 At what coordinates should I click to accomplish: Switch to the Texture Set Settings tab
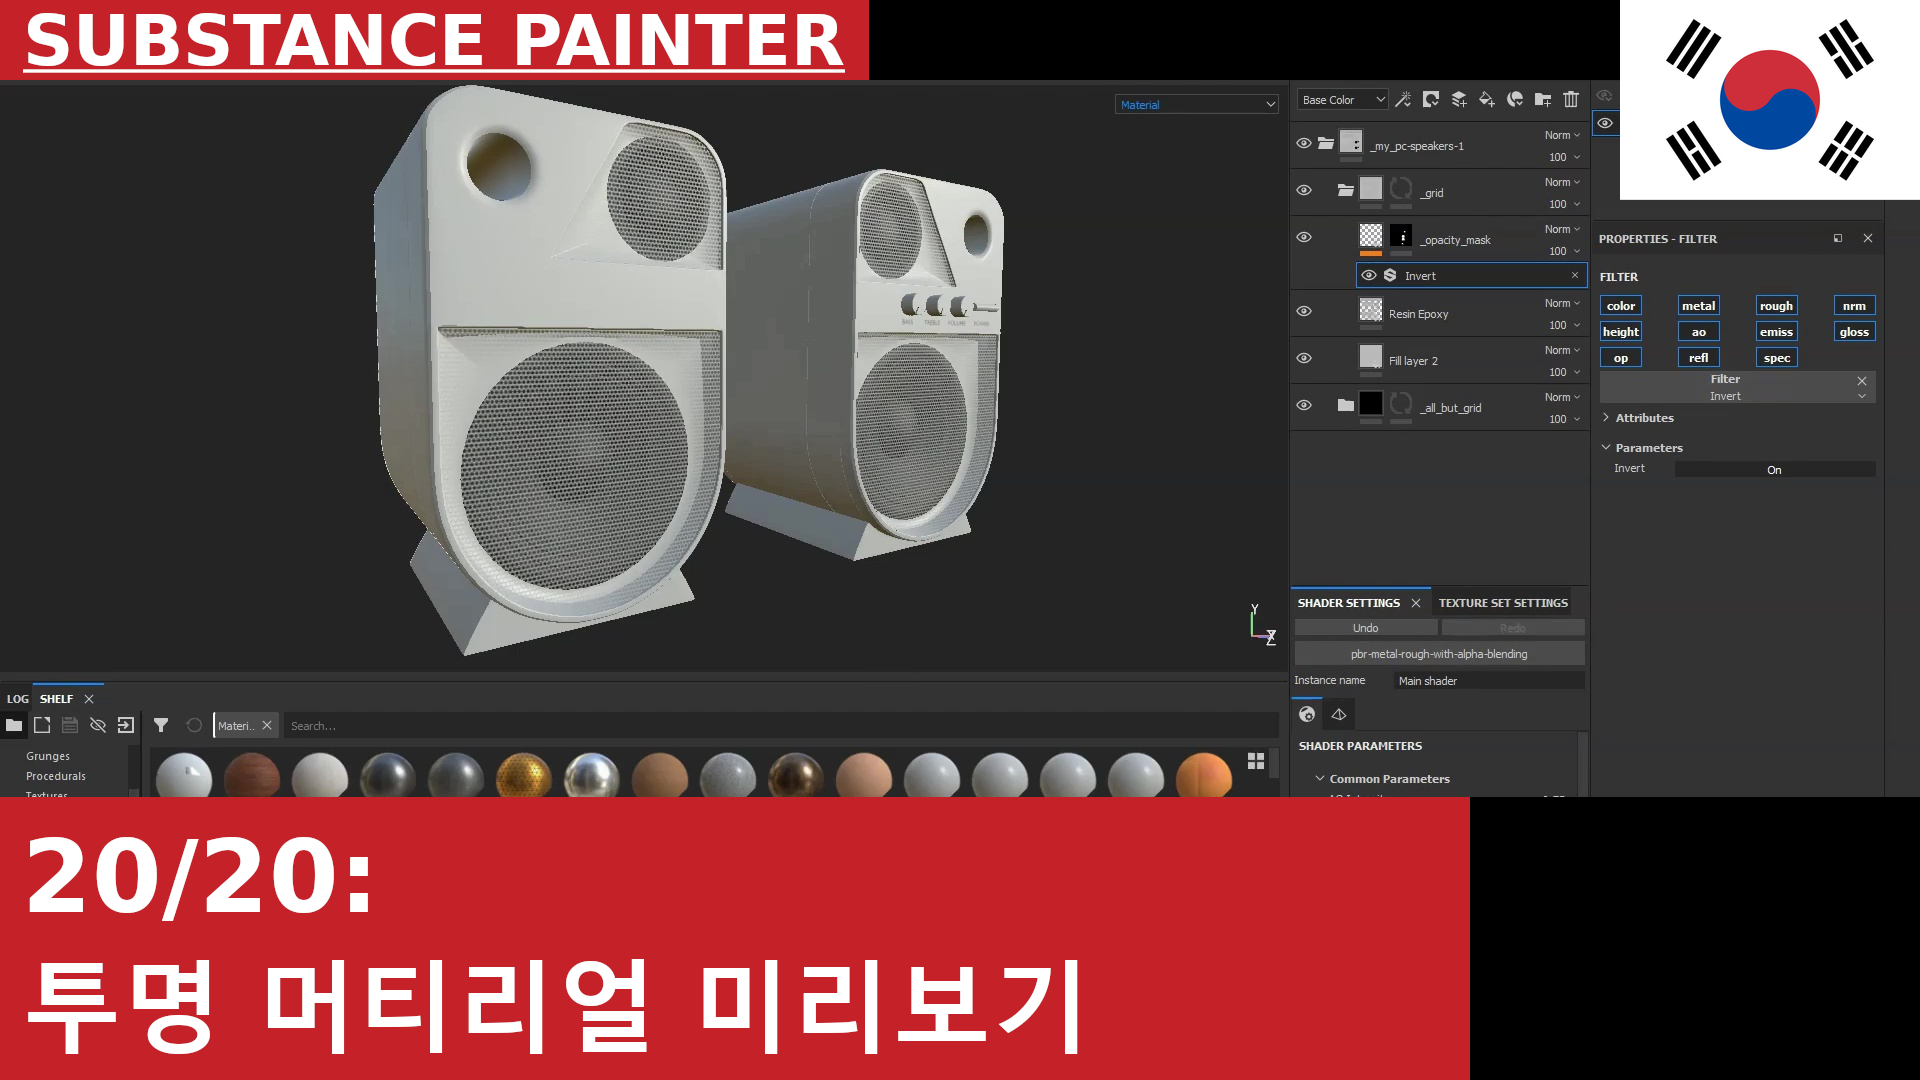click(1503, 603)
